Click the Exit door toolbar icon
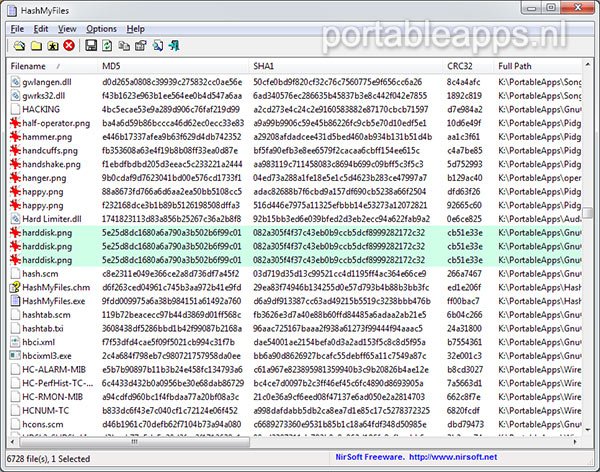This screenshot has width=600, height=472. tap(174, 46)
